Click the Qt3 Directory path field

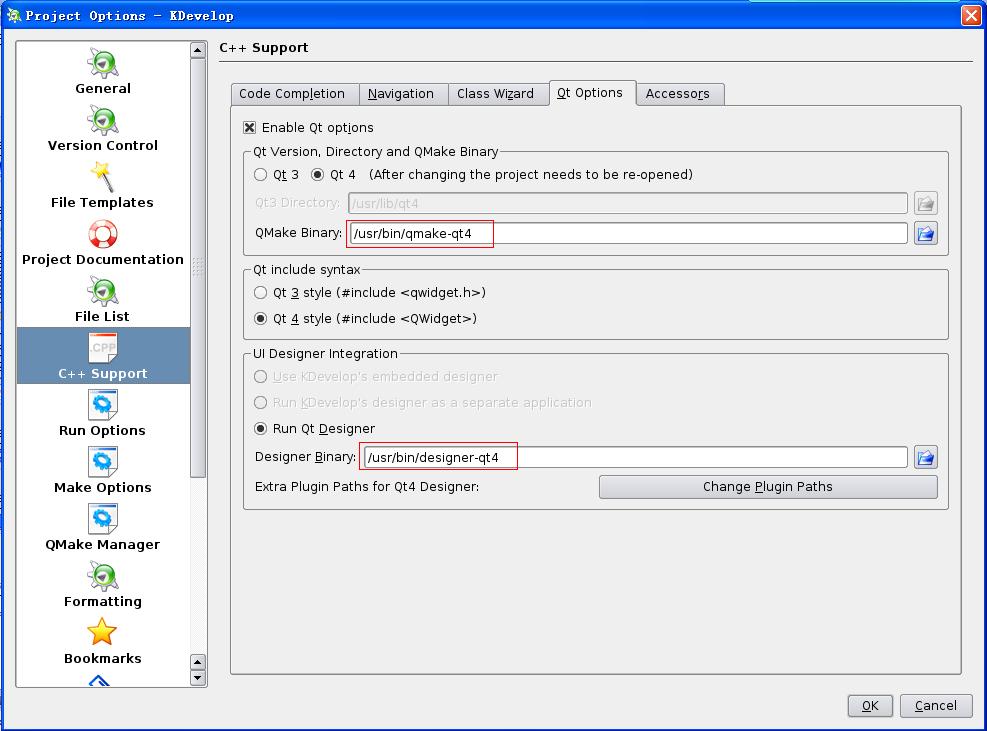pyautogui.click(x=628, y=203)
